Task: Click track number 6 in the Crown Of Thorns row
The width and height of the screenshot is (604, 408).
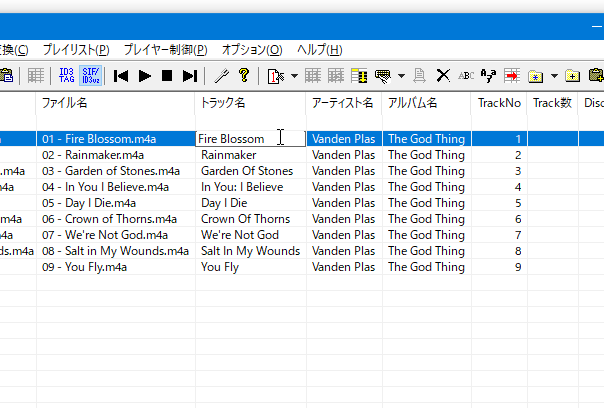Action: click(518, 219)
